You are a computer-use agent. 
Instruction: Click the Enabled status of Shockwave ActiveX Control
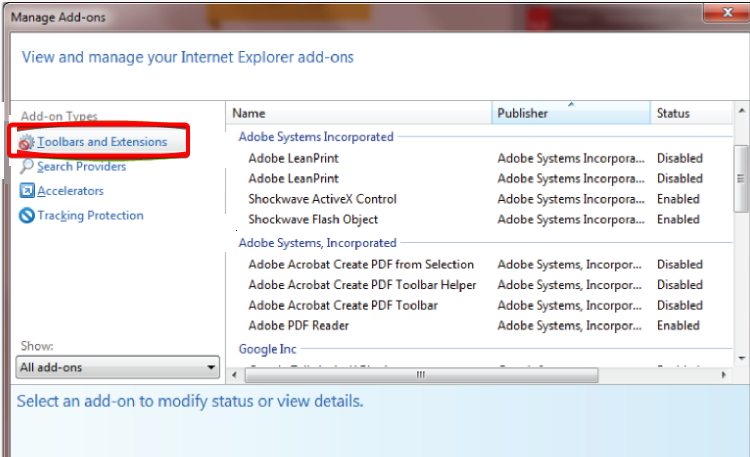coord(678,199)
